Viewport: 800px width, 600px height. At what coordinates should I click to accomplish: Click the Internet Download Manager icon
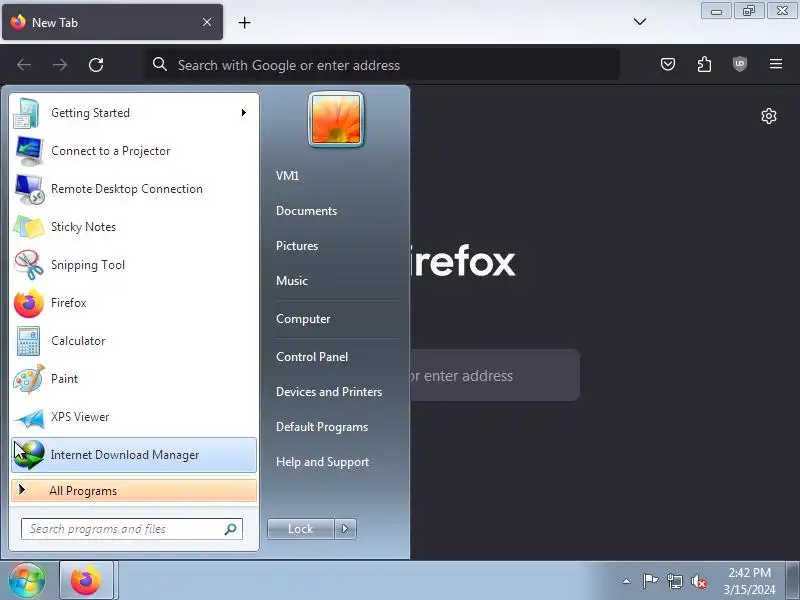29,455
